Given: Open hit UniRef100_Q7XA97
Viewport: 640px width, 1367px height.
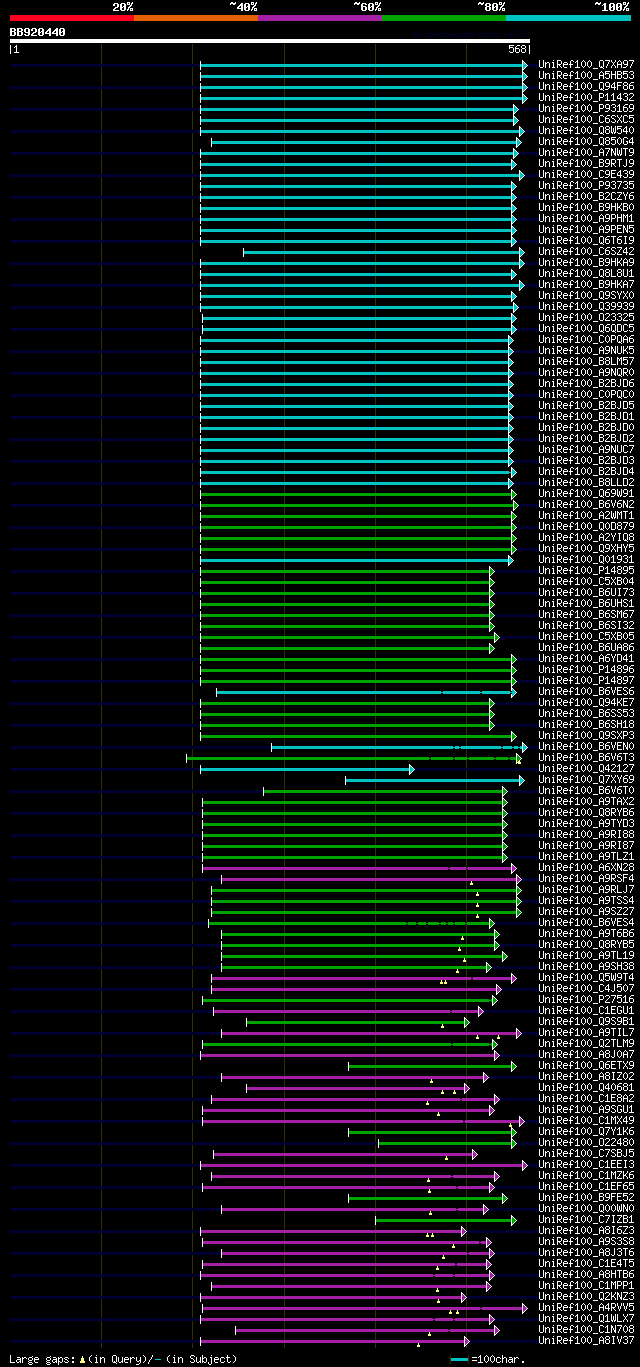Looking at the screenshot, I should pos(586,64).
